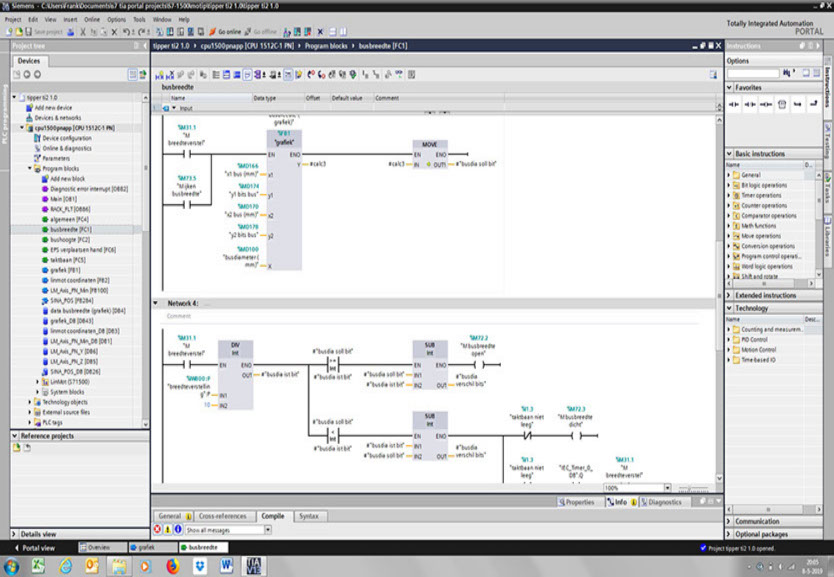Image resolution: width=834 pixels, height=577 pixels.
Task: Open the Options menu
Action: click(x=116, y=19)
